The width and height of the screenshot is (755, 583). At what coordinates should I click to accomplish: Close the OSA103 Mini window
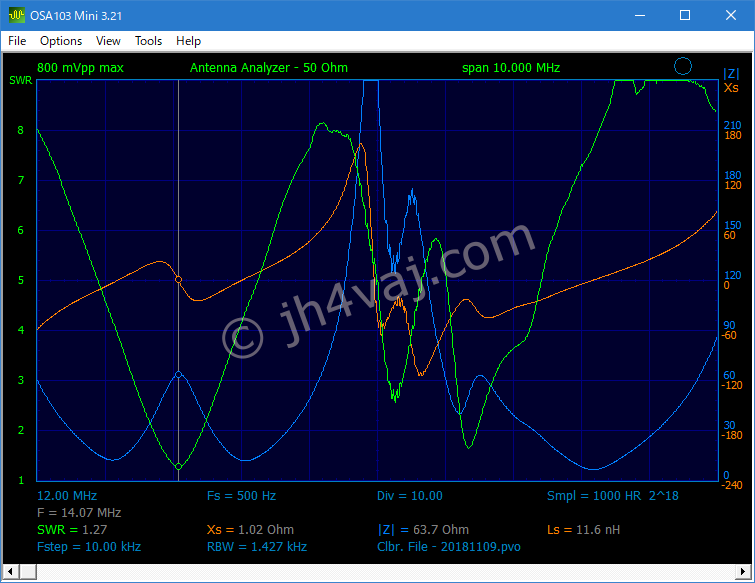(730, 15)
